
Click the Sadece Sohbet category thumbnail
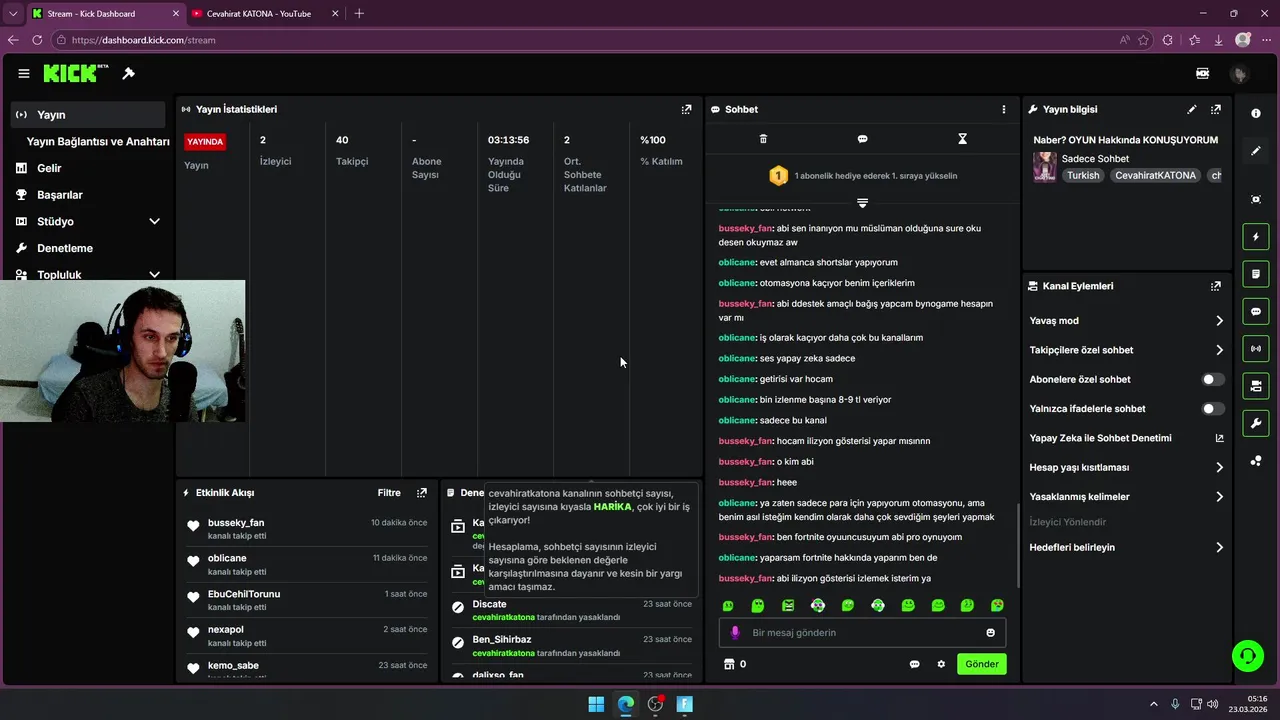pos(1045,167)
